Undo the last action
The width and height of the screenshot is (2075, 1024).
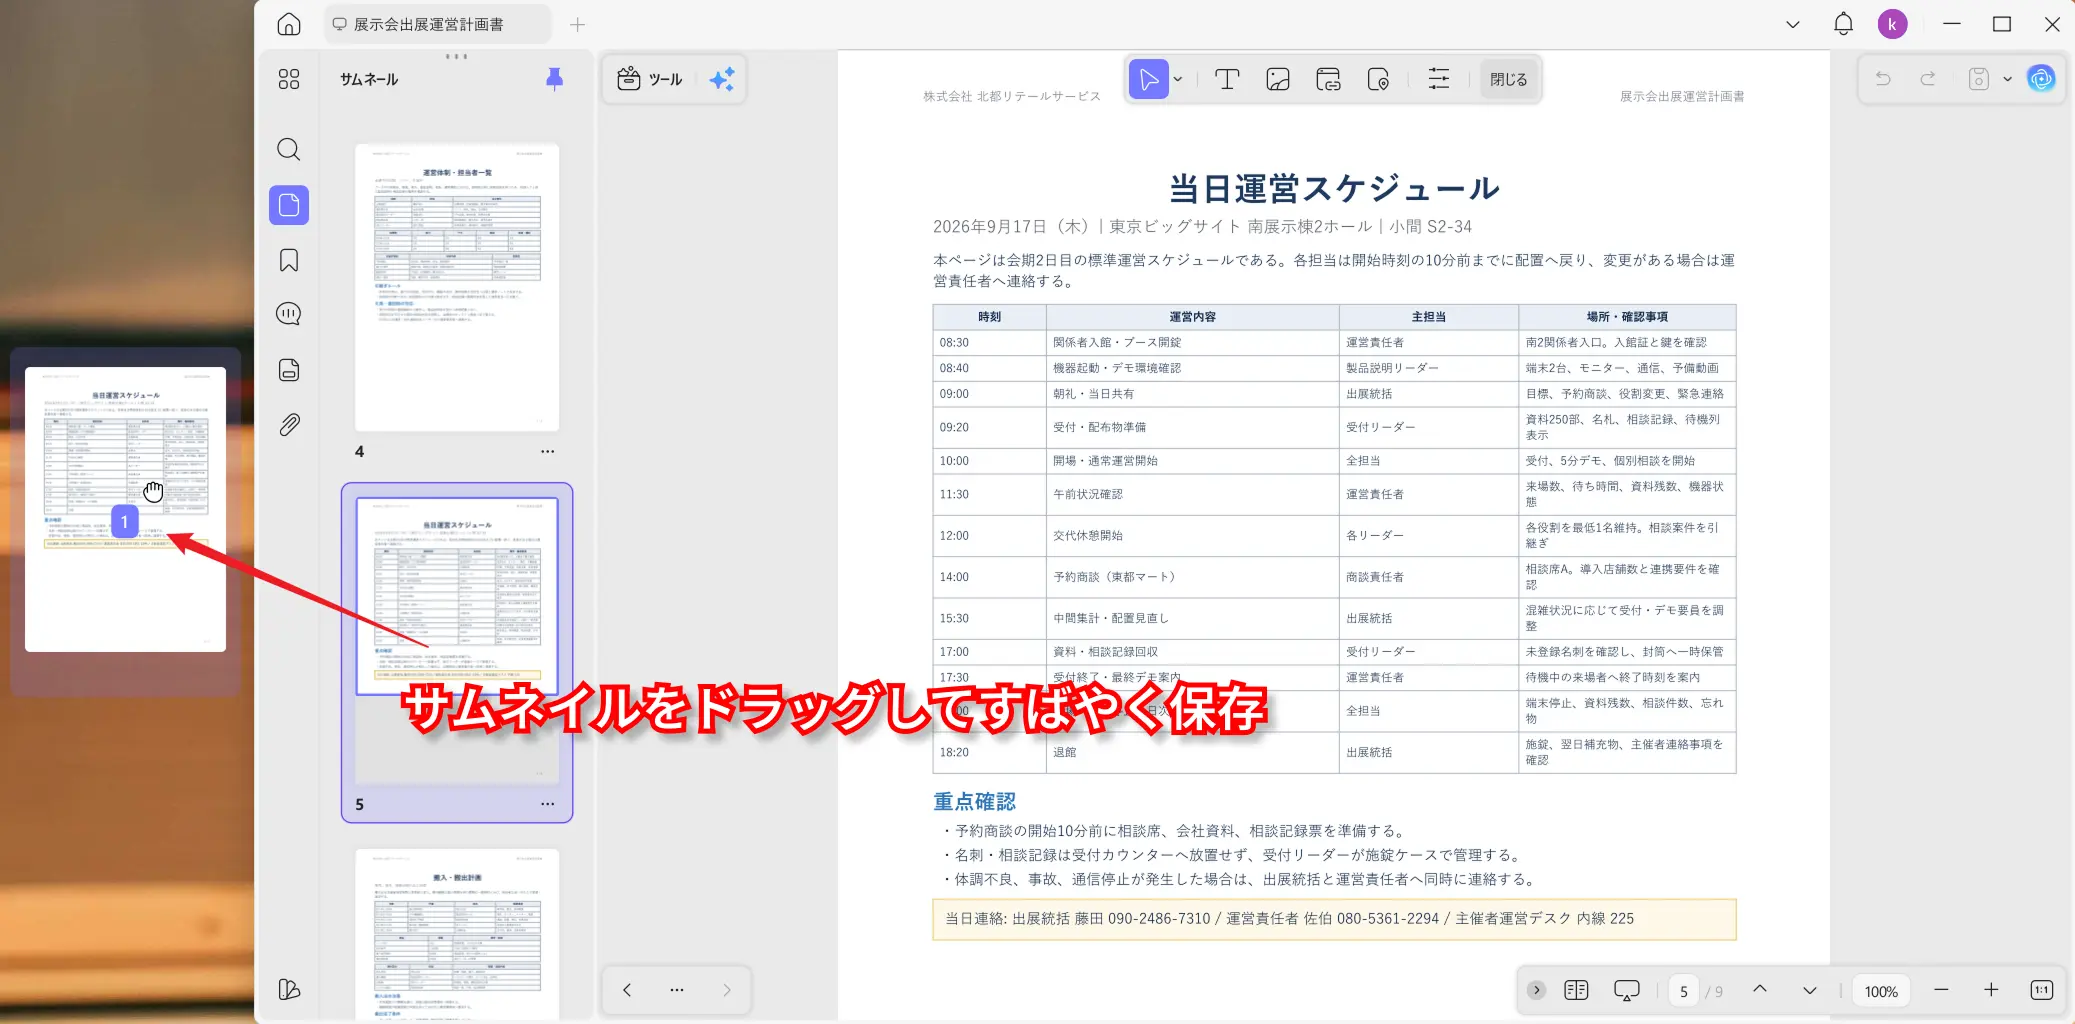point(1883,79)
